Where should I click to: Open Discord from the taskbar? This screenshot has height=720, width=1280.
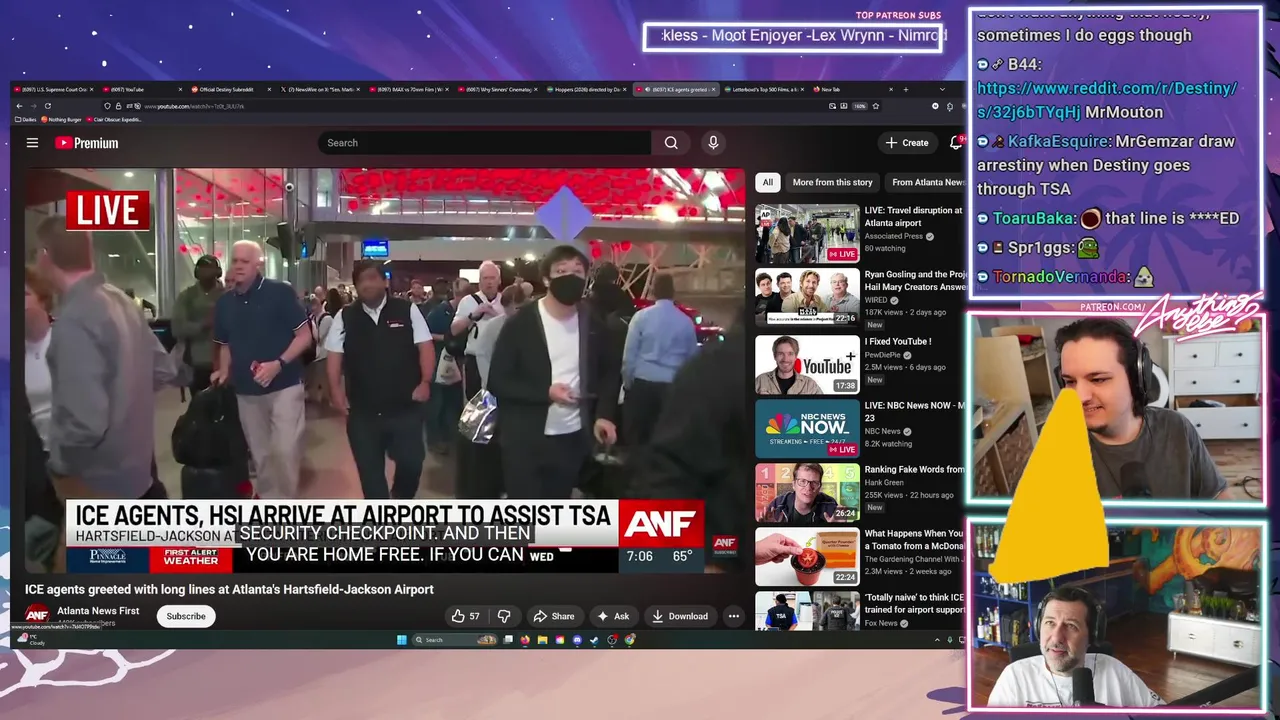pyautogui.click(x=577, y=640)
